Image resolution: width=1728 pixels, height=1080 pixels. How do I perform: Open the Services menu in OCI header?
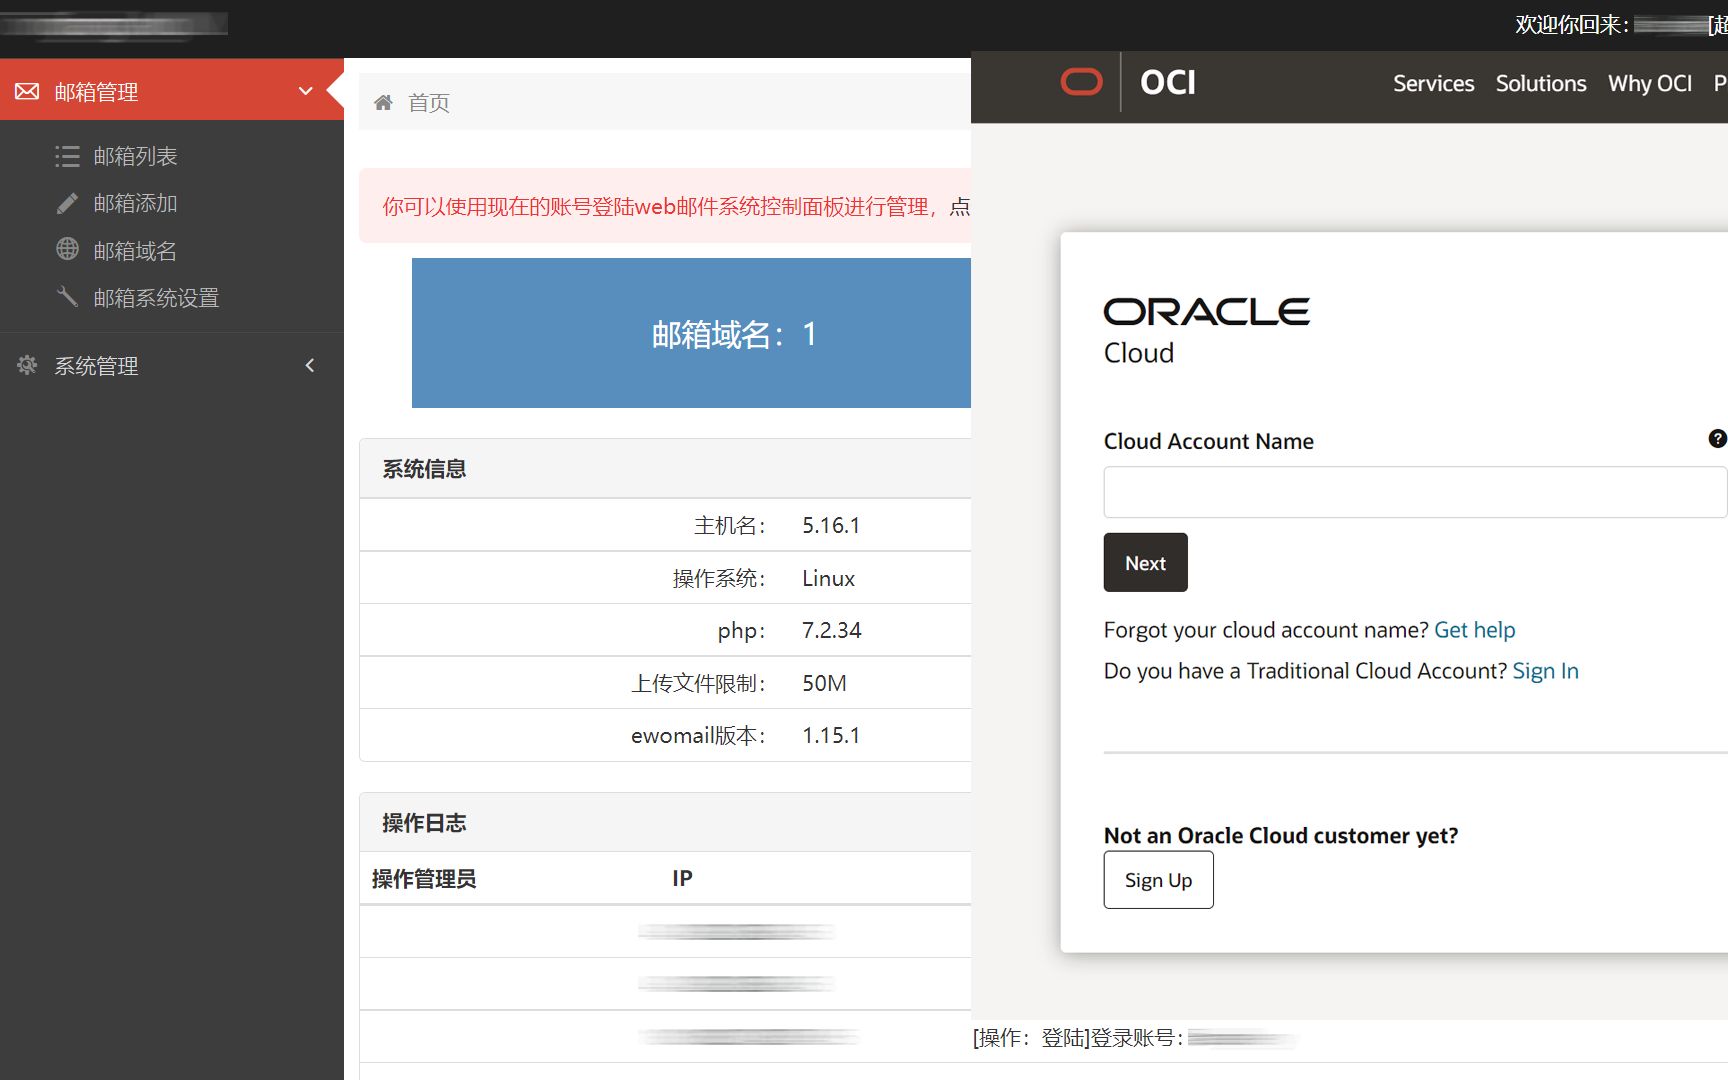pyautogui.click(x=1433, y=84)
